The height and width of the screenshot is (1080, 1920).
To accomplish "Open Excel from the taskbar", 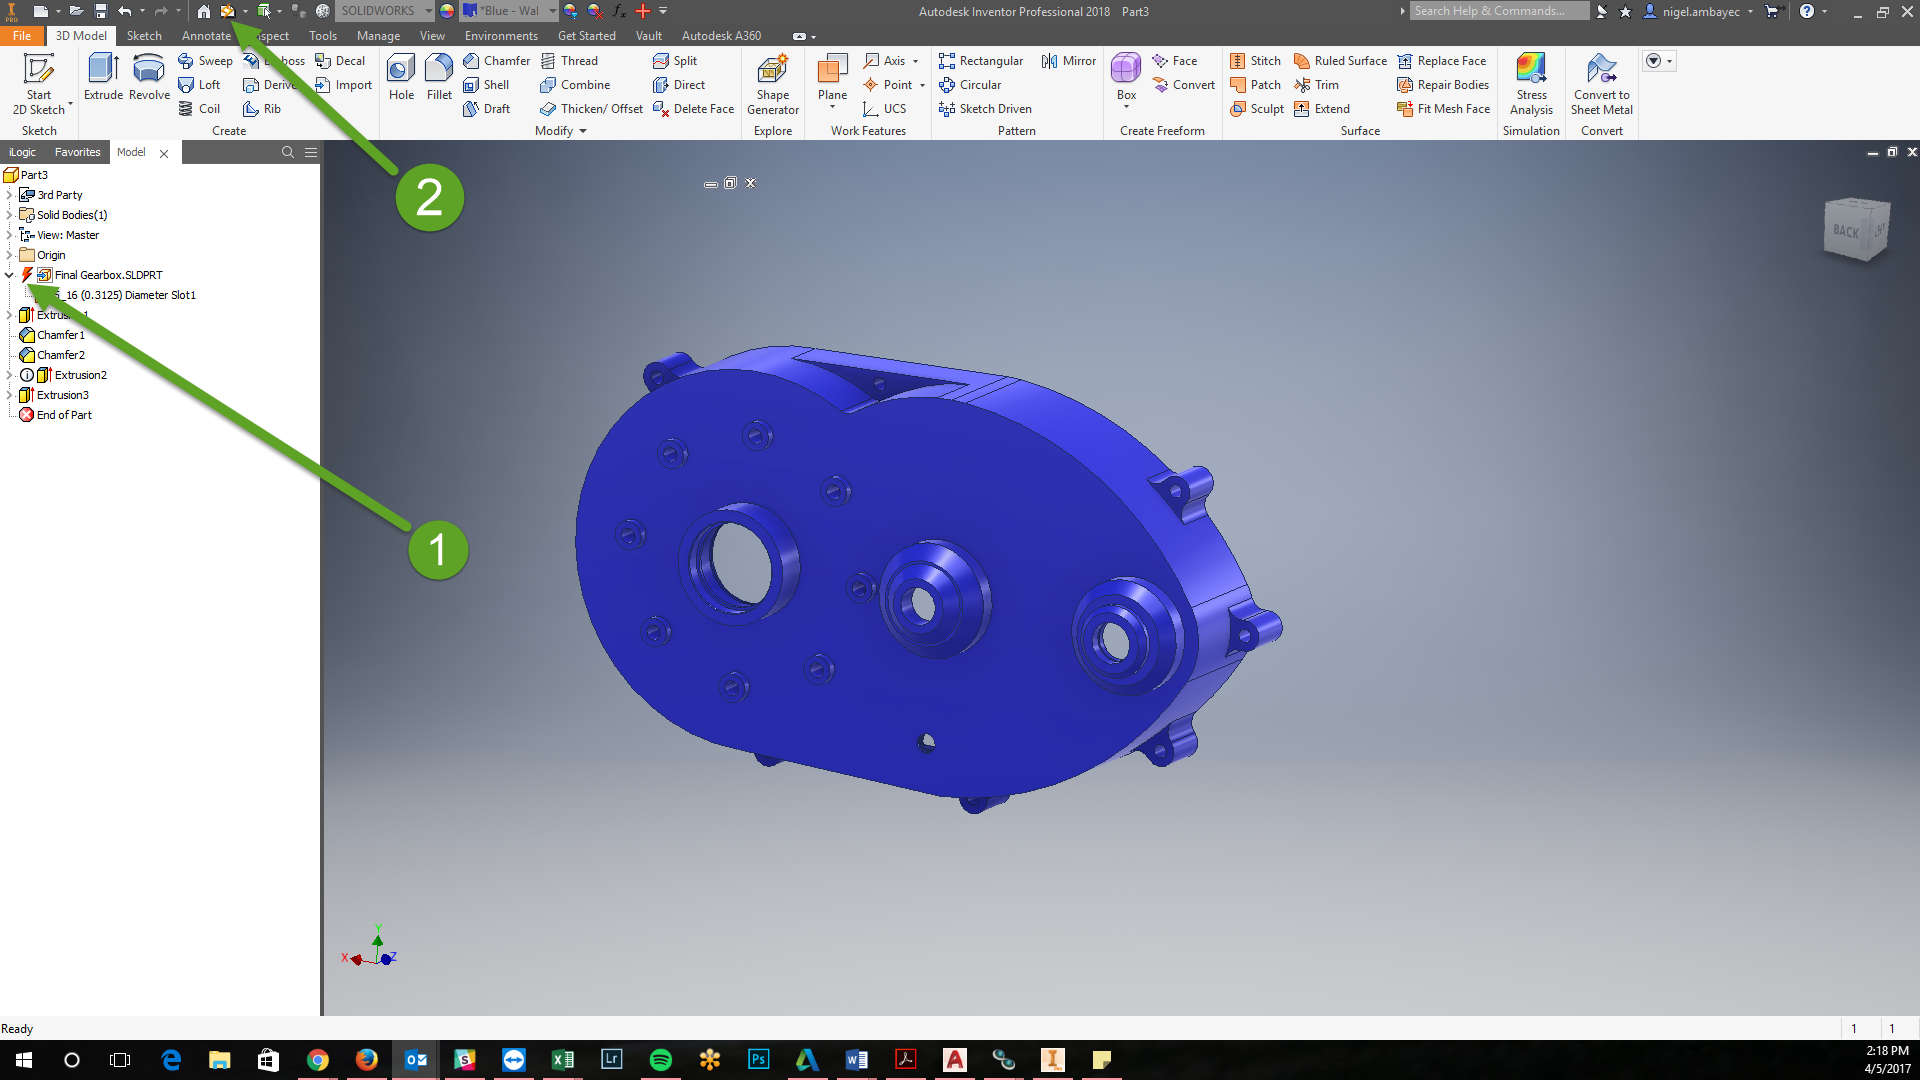I will tap(562, 1059).
